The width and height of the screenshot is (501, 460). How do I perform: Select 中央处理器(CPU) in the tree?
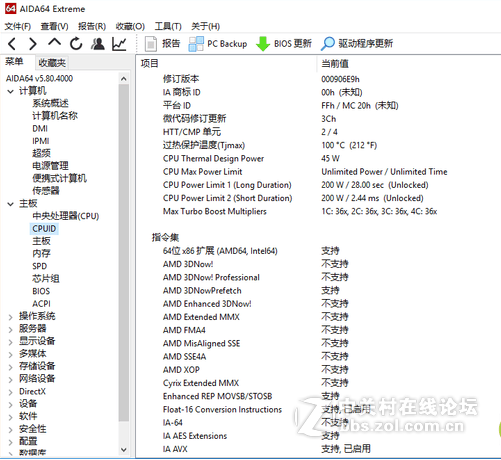point(66,216)
